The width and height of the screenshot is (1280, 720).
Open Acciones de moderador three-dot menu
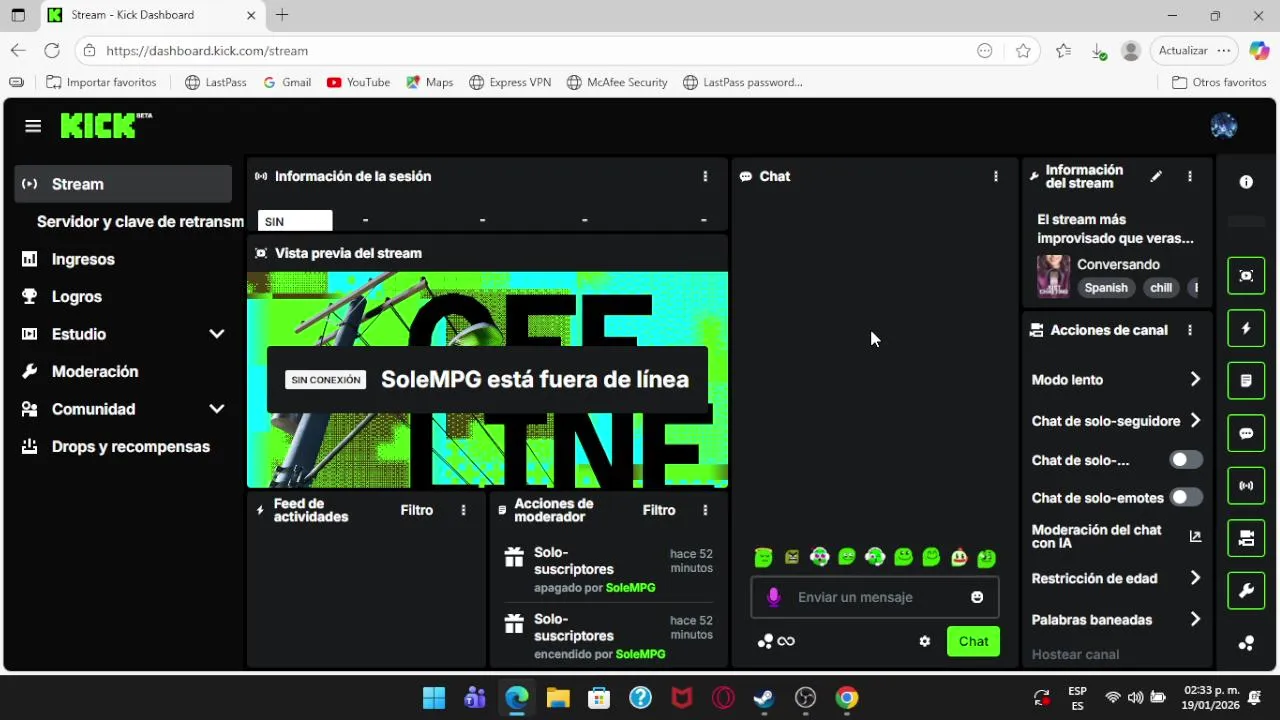tap(705, 510)
